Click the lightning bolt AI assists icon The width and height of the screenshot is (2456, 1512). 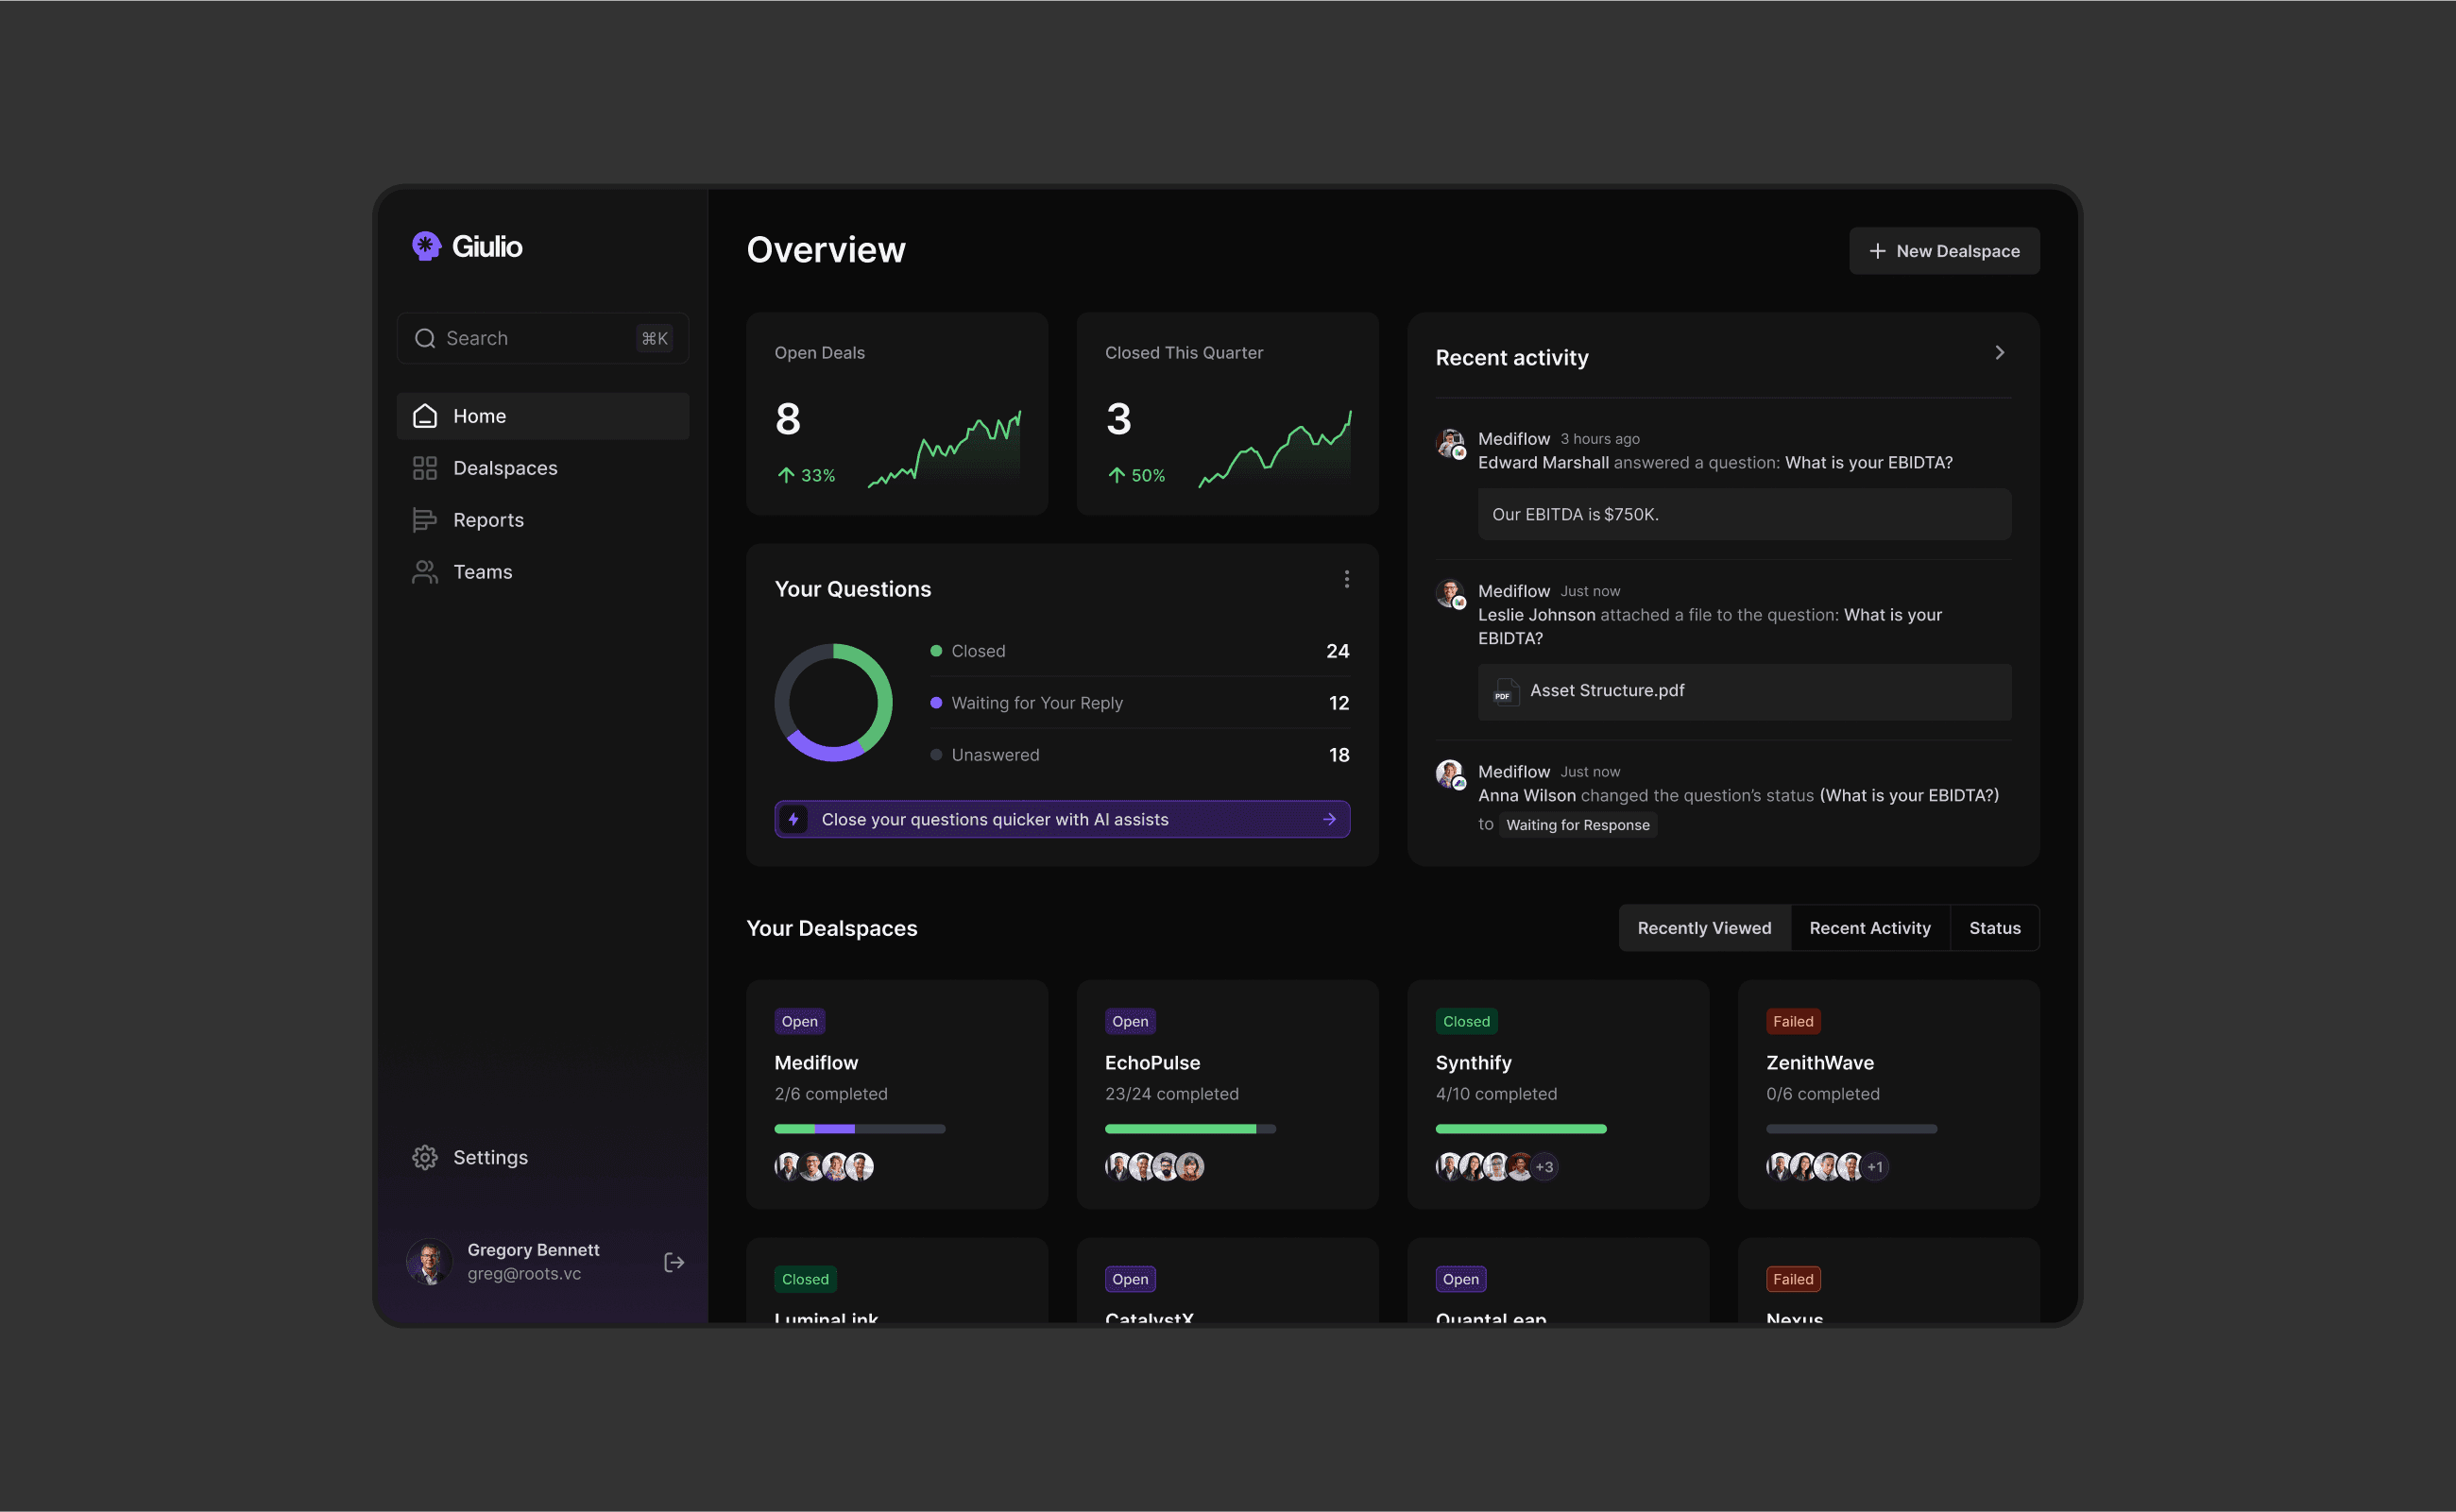[x=793, y=819]
